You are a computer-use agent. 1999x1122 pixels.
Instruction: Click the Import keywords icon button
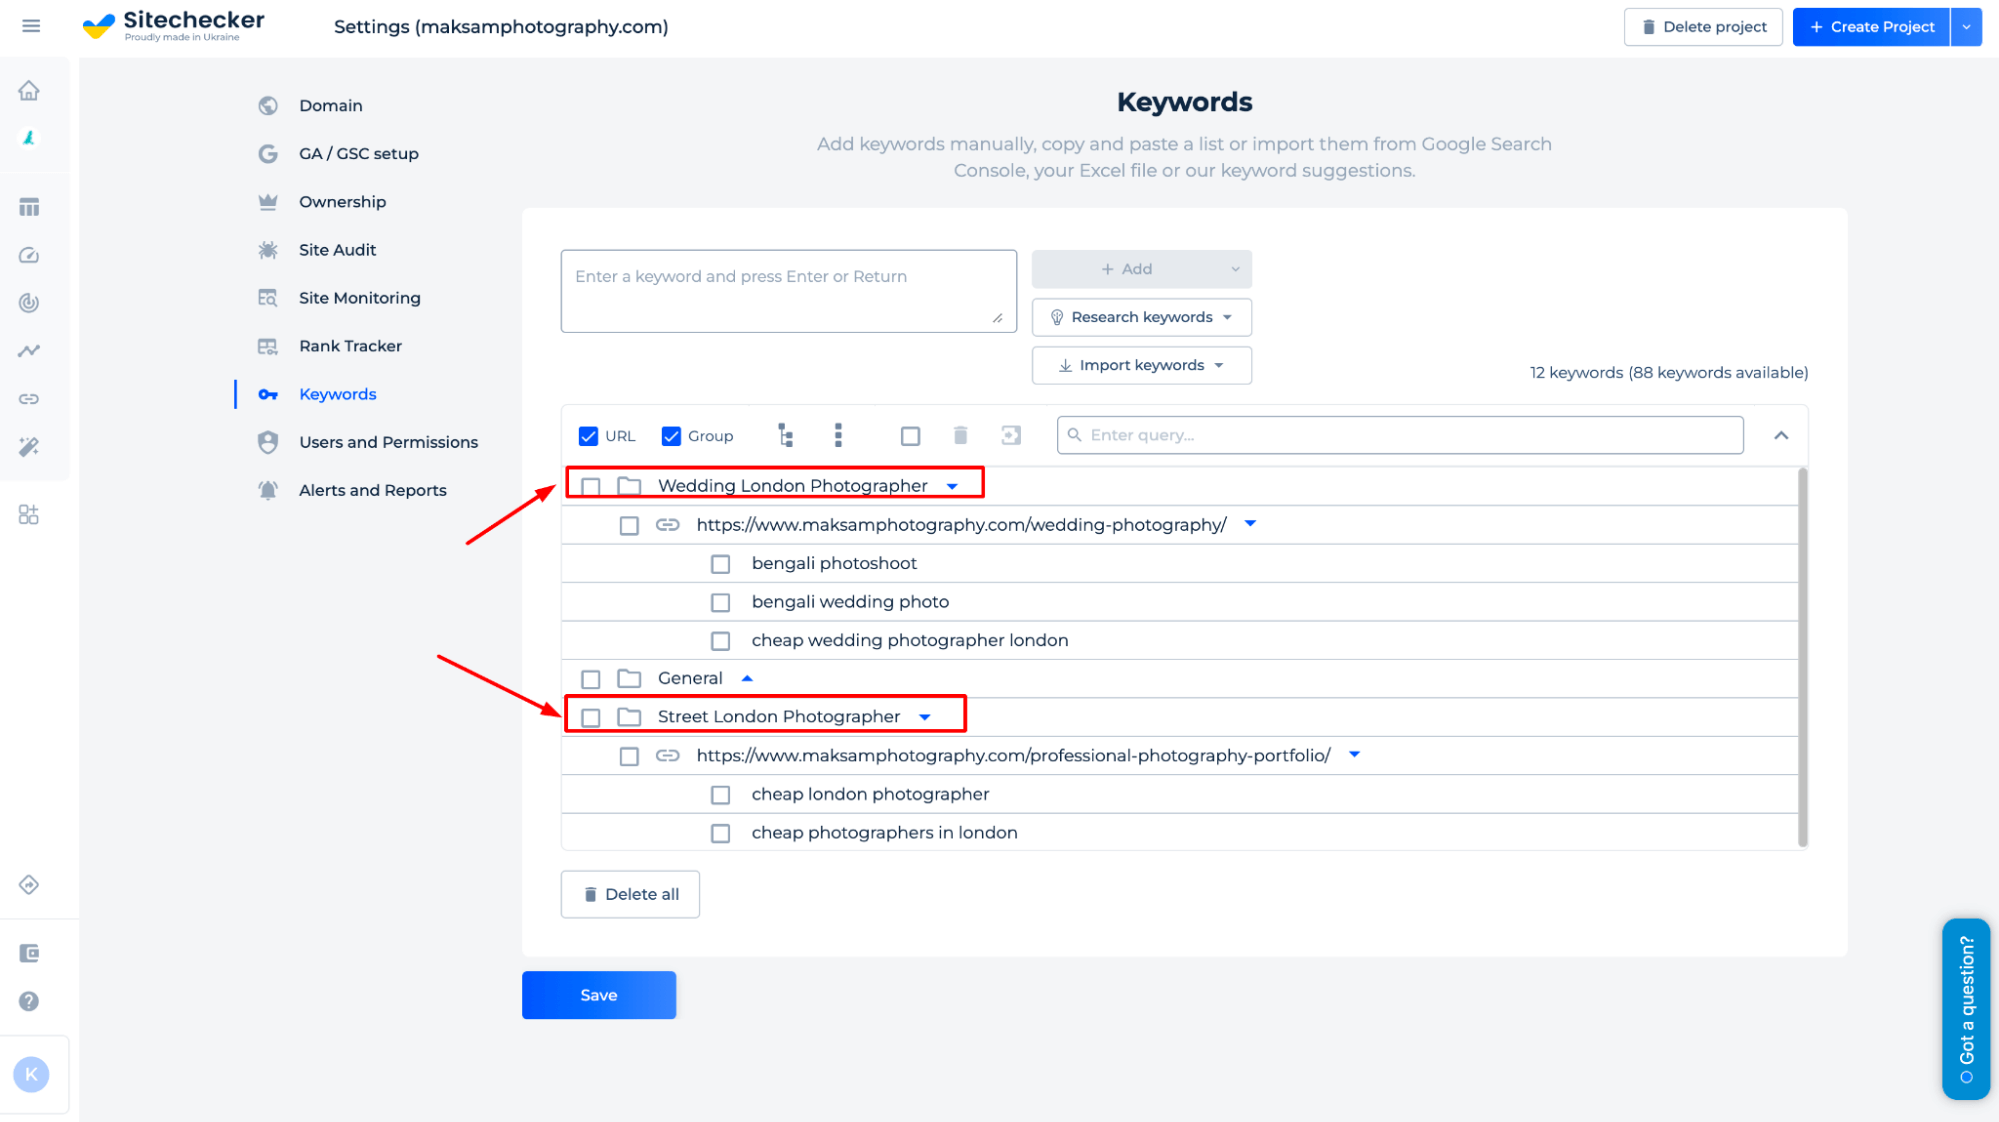click(1141, 364)
